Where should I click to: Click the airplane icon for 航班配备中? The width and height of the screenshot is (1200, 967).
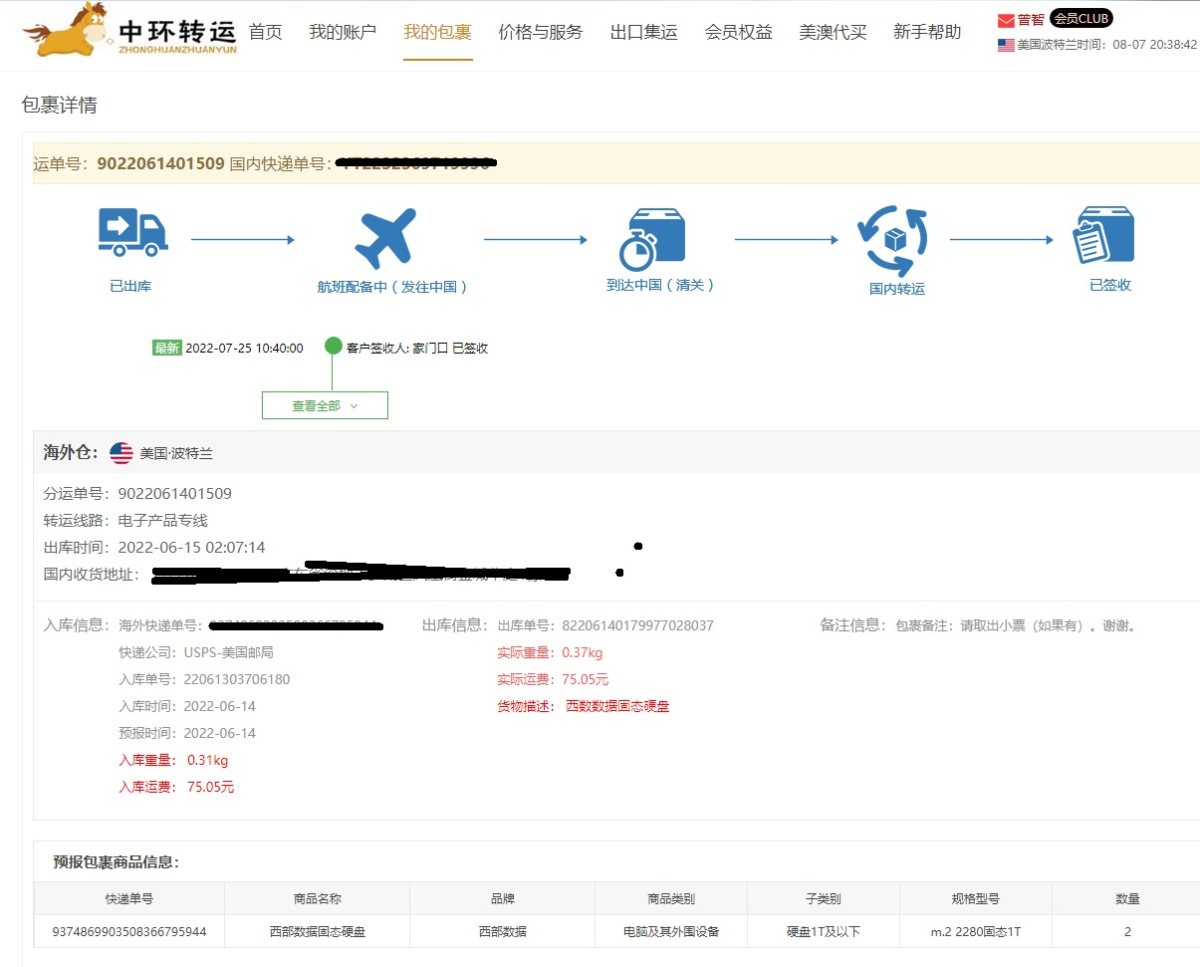tap(386, 238)
